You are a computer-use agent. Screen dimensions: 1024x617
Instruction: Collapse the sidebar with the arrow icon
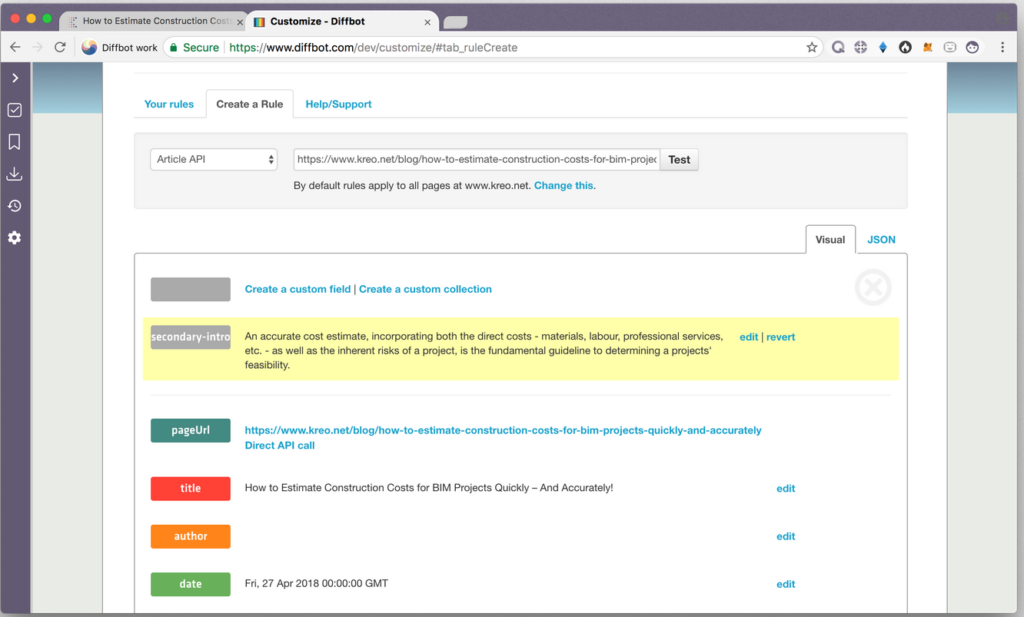click(x=14, y=77)
